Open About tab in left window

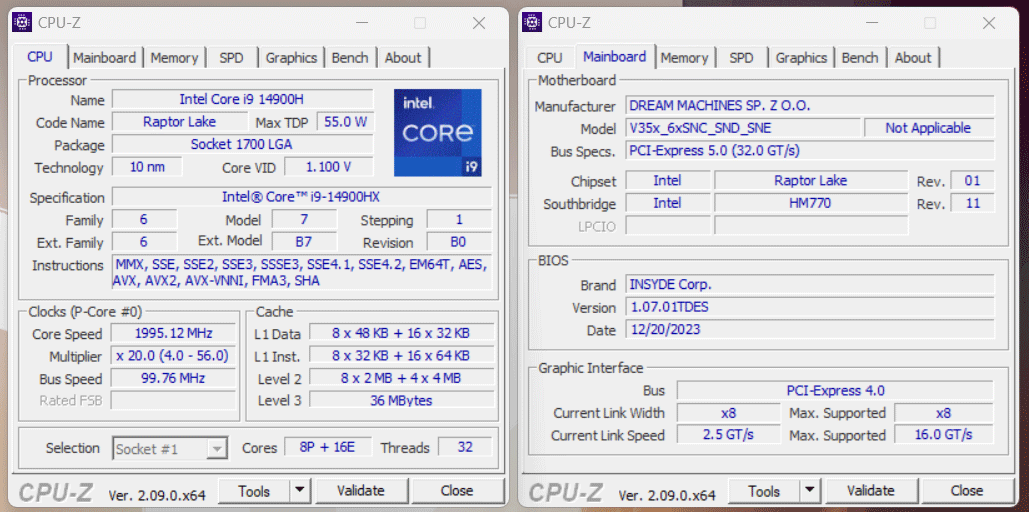click(x=403, y=58)
